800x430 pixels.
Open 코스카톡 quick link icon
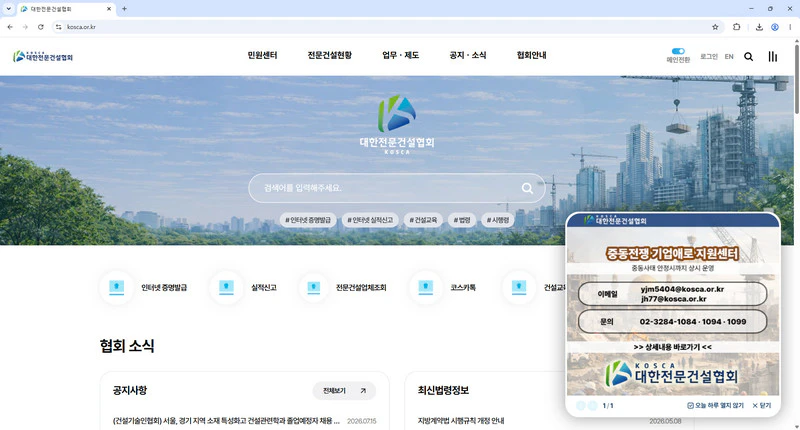pos(426,288)
